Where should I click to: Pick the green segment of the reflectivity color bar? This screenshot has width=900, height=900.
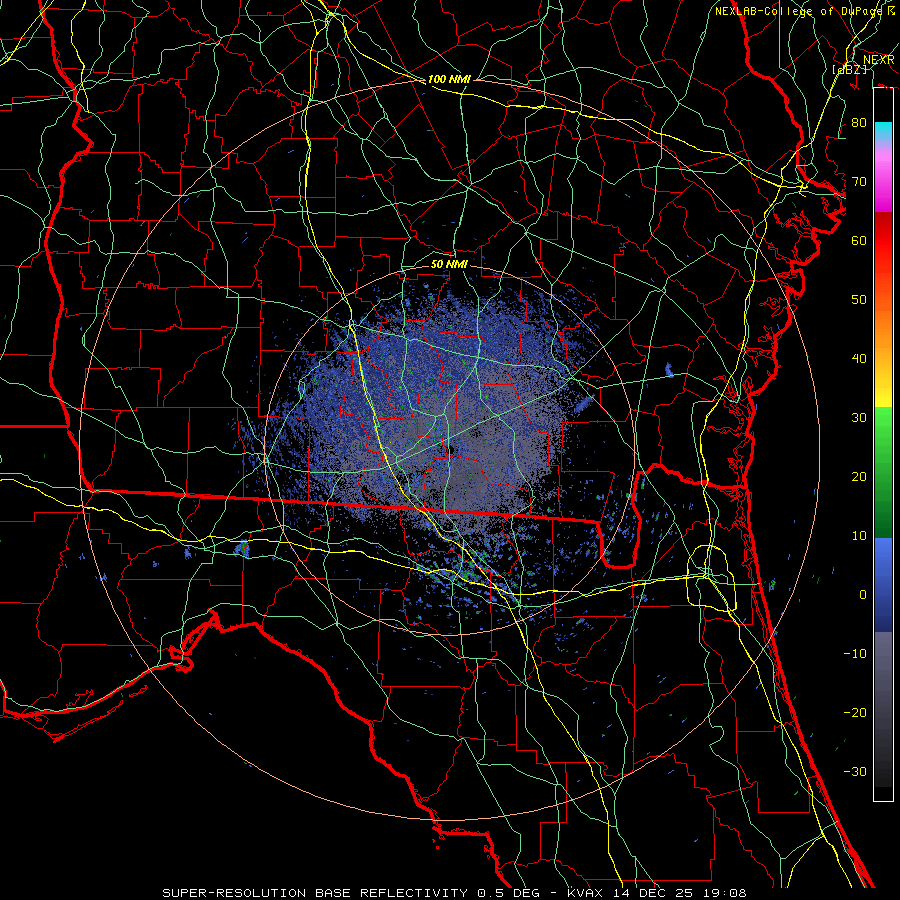pos(883,472)
